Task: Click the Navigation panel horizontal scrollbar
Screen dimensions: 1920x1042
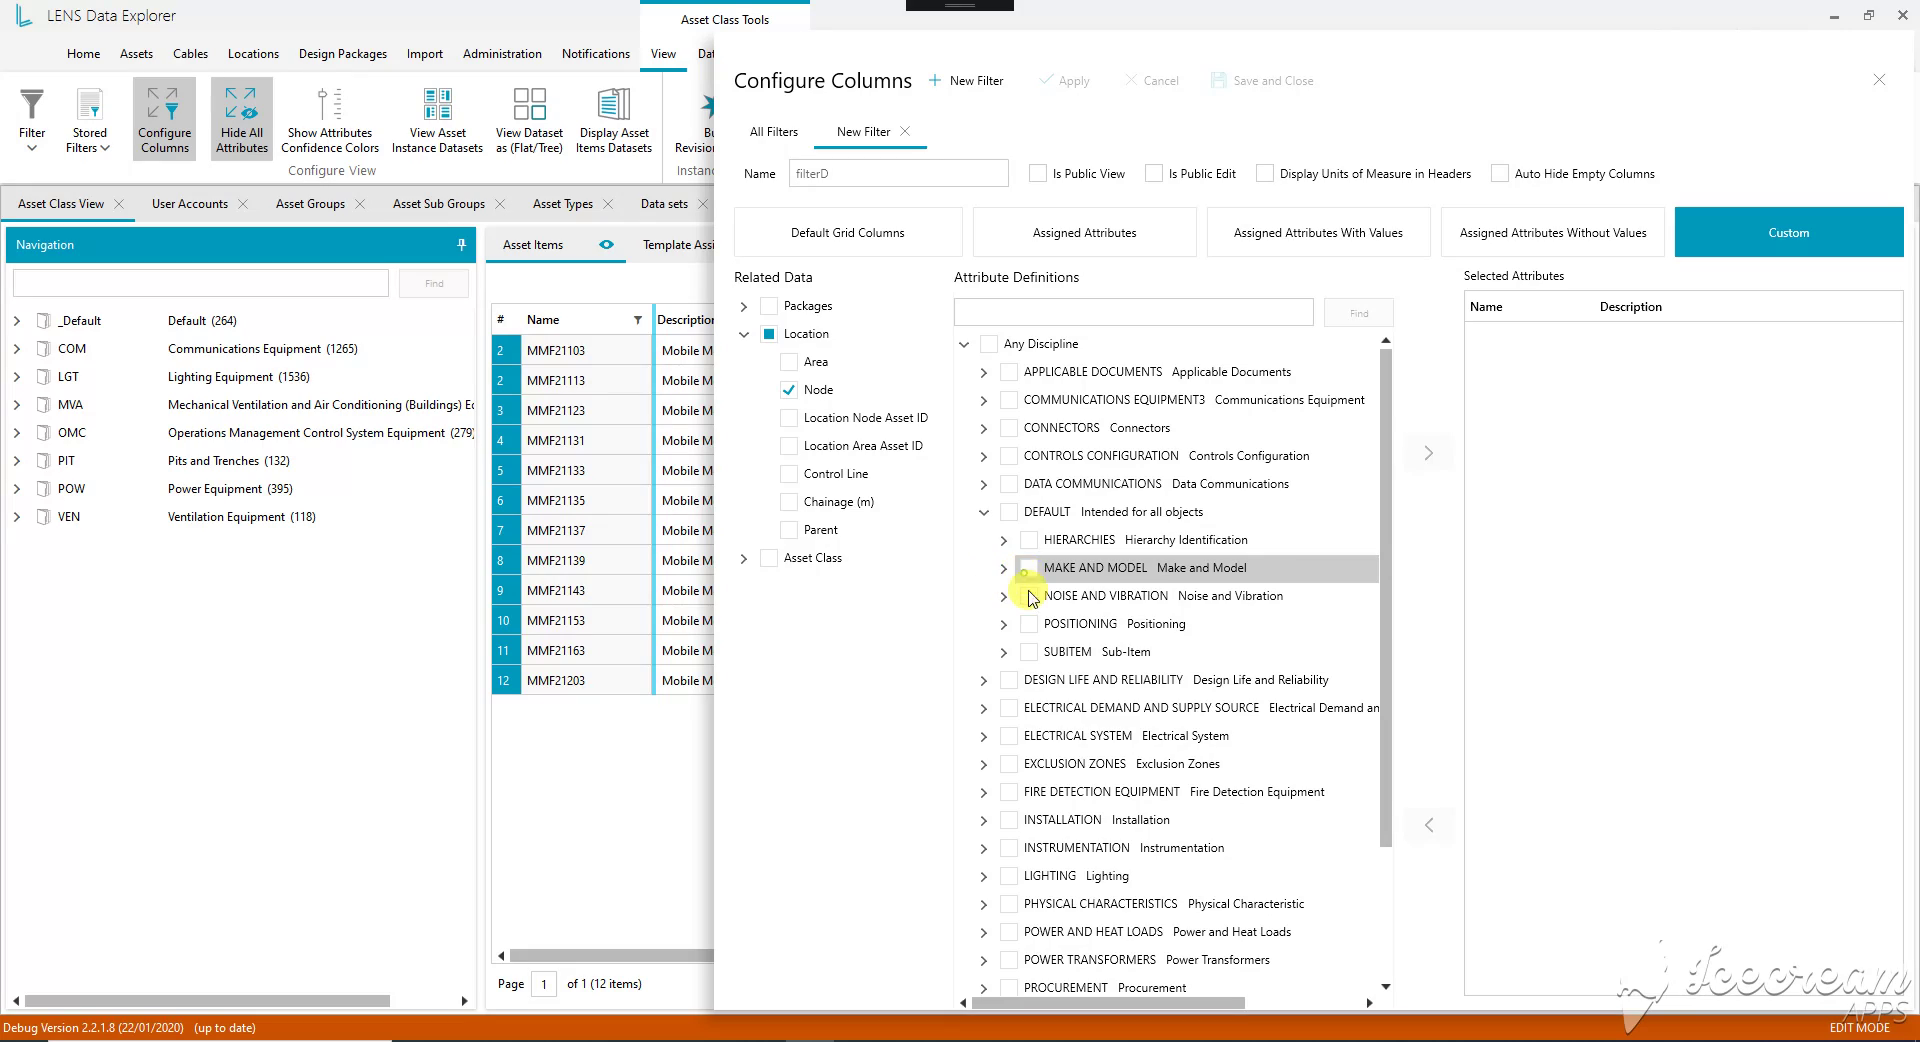Action: click(208, 1001)
